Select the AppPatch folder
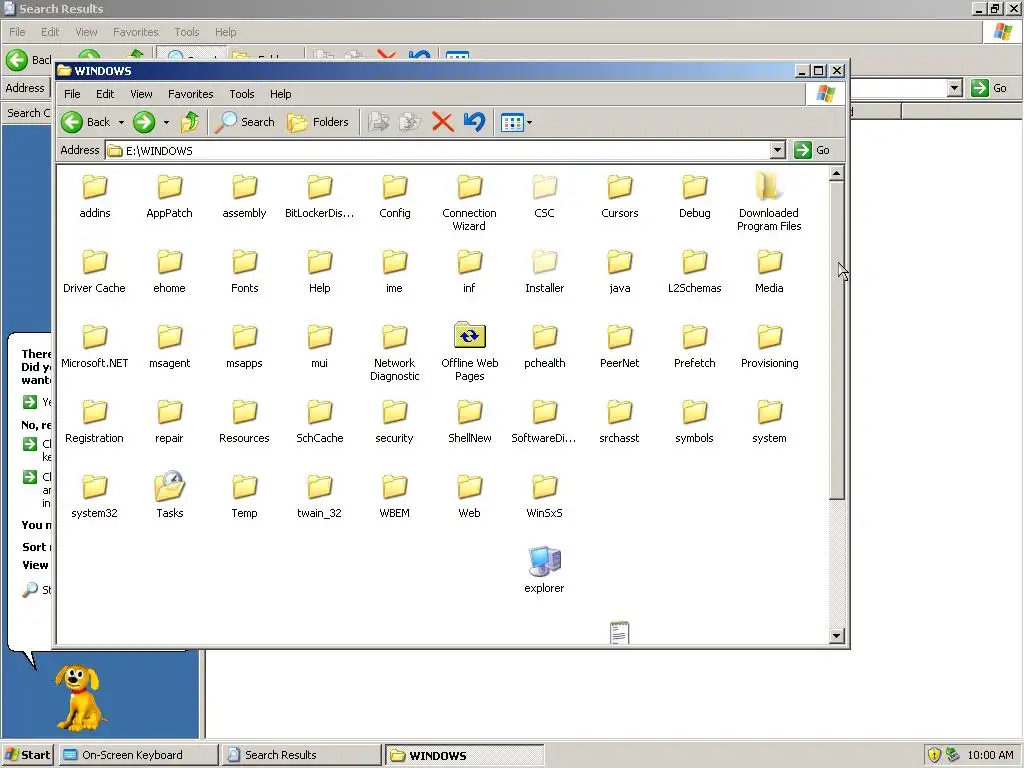Screen dimensions: 1024x768 tap(170, 196)
